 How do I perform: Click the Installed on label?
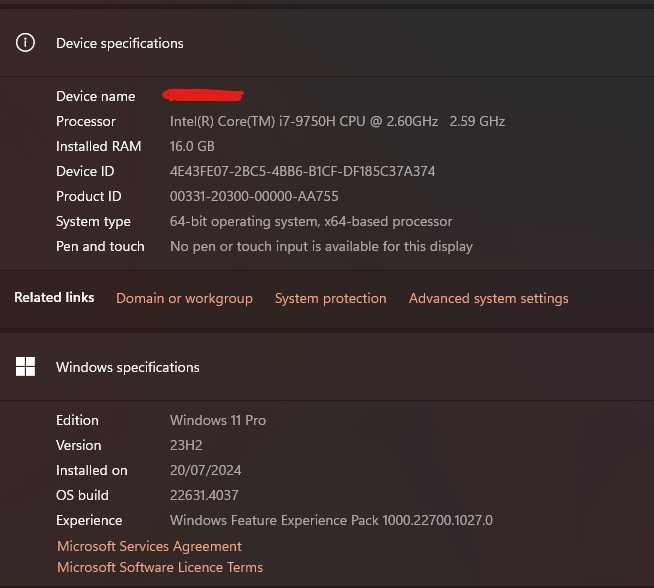pyautogui.click(x=92, y=470)
